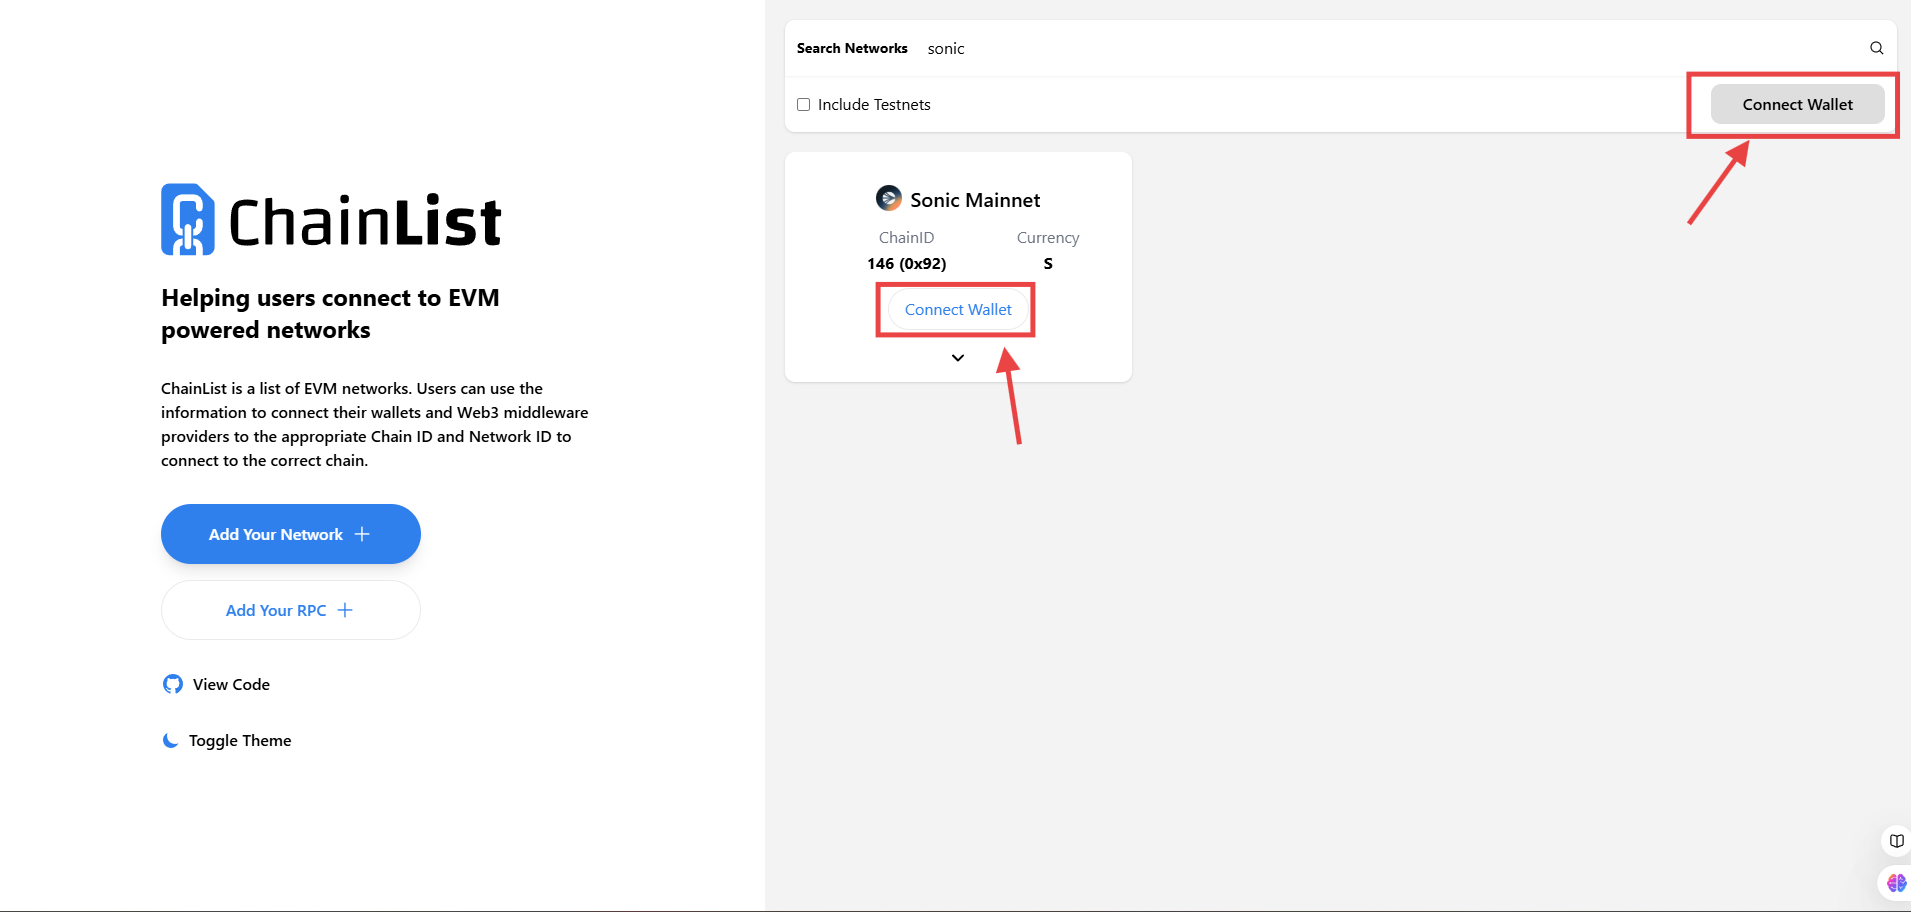Enable the Include Testnets checkbox
1911x912 pixels.
(803, 105)
